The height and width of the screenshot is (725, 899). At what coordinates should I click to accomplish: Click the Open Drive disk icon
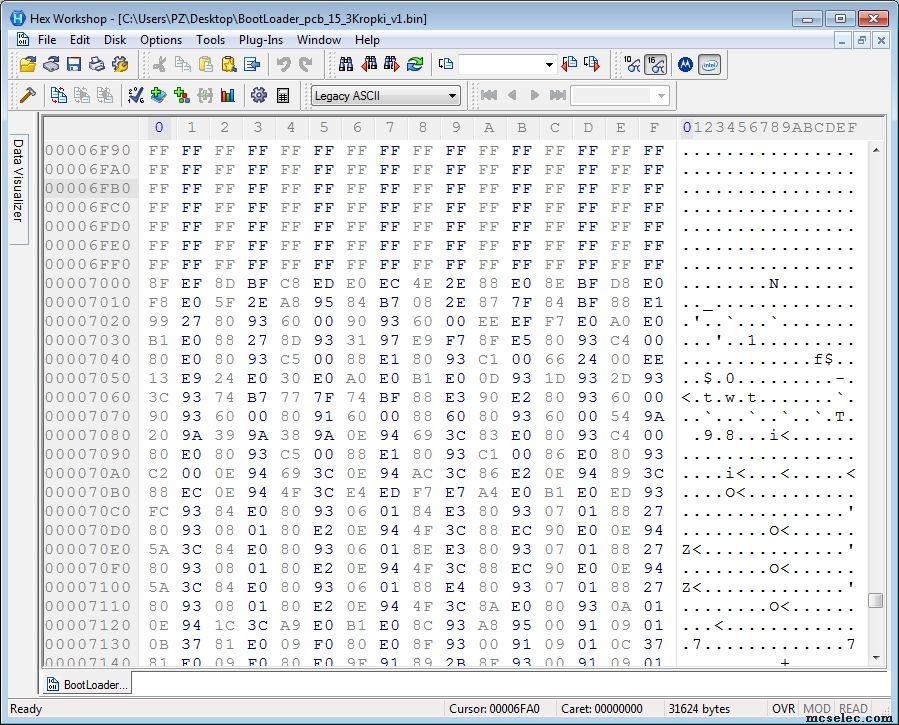tap(51, 64)
